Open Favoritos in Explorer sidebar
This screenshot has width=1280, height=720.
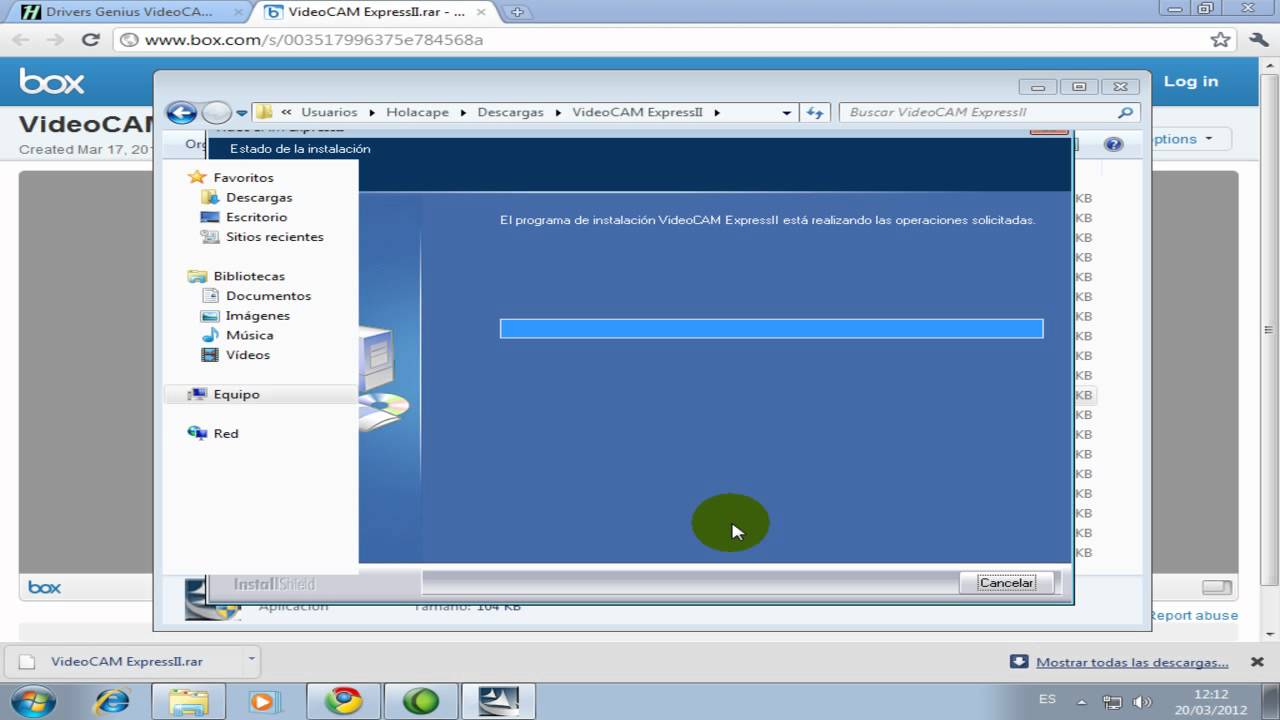pyautogui.click(x=243, y=177)
